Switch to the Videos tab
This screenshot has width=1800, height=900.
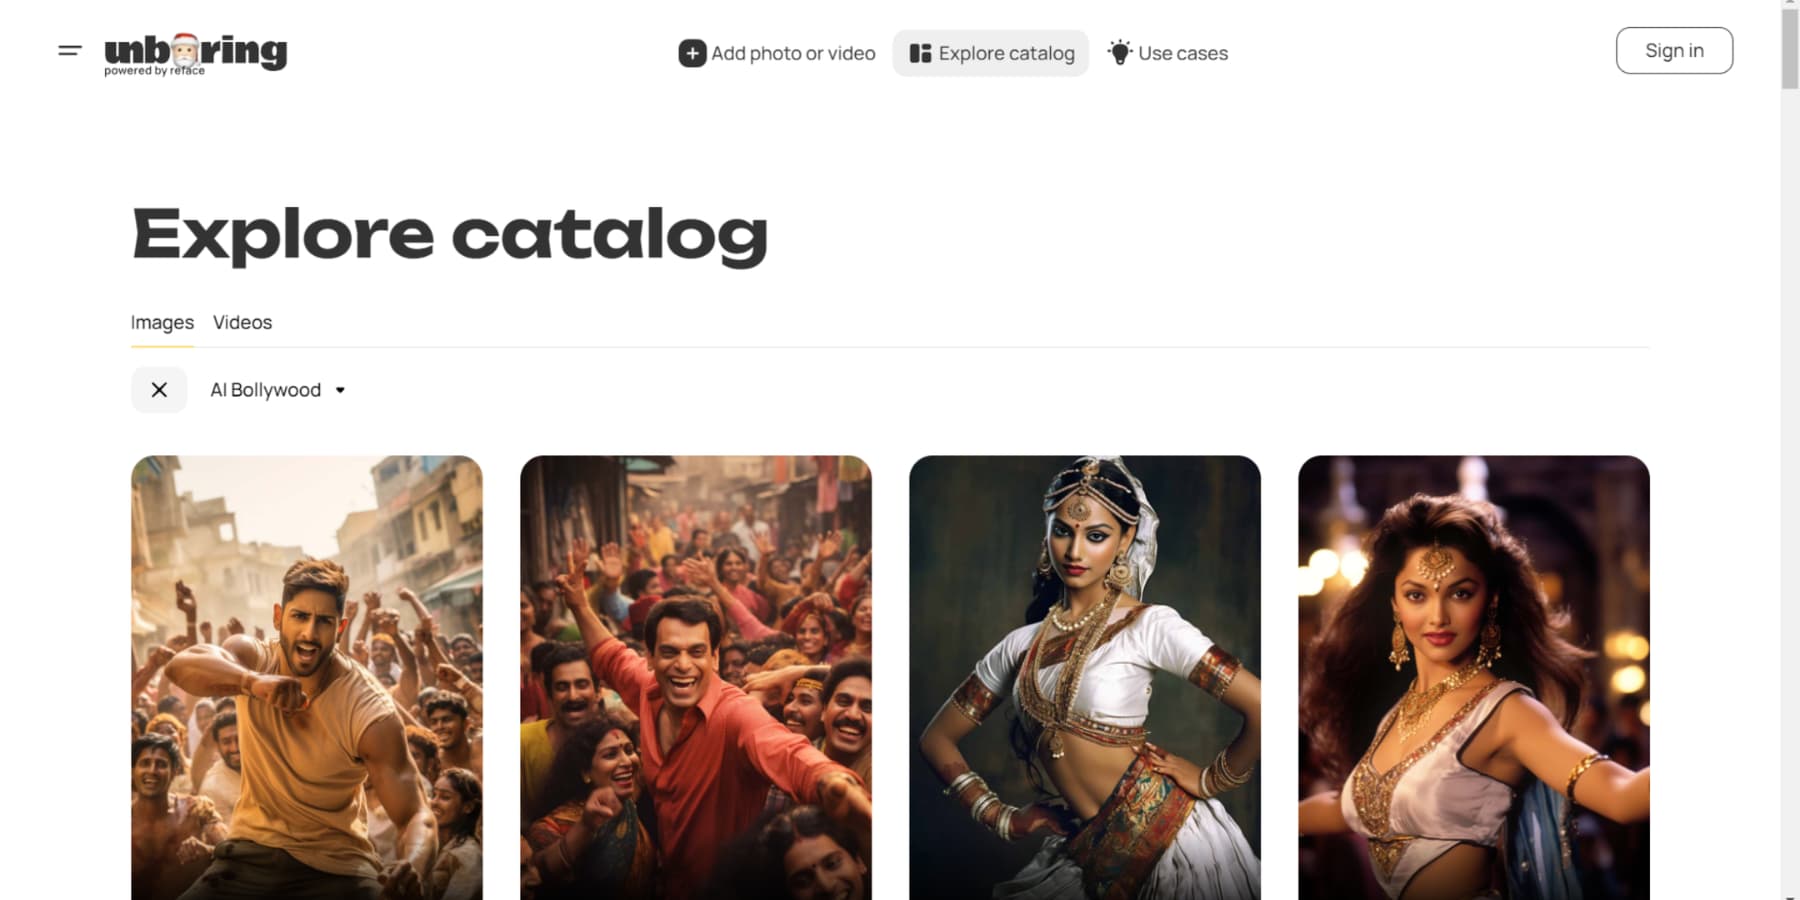[x=242, y=322]
